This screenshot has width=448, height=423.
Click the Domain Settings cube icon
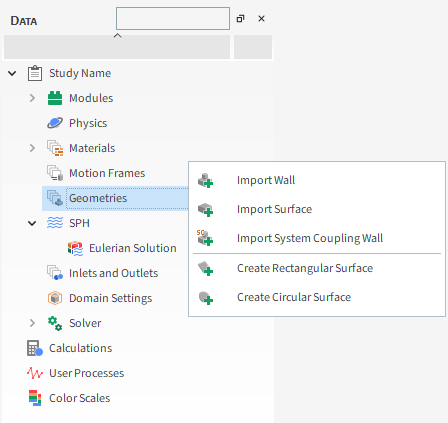click(55, 298)
